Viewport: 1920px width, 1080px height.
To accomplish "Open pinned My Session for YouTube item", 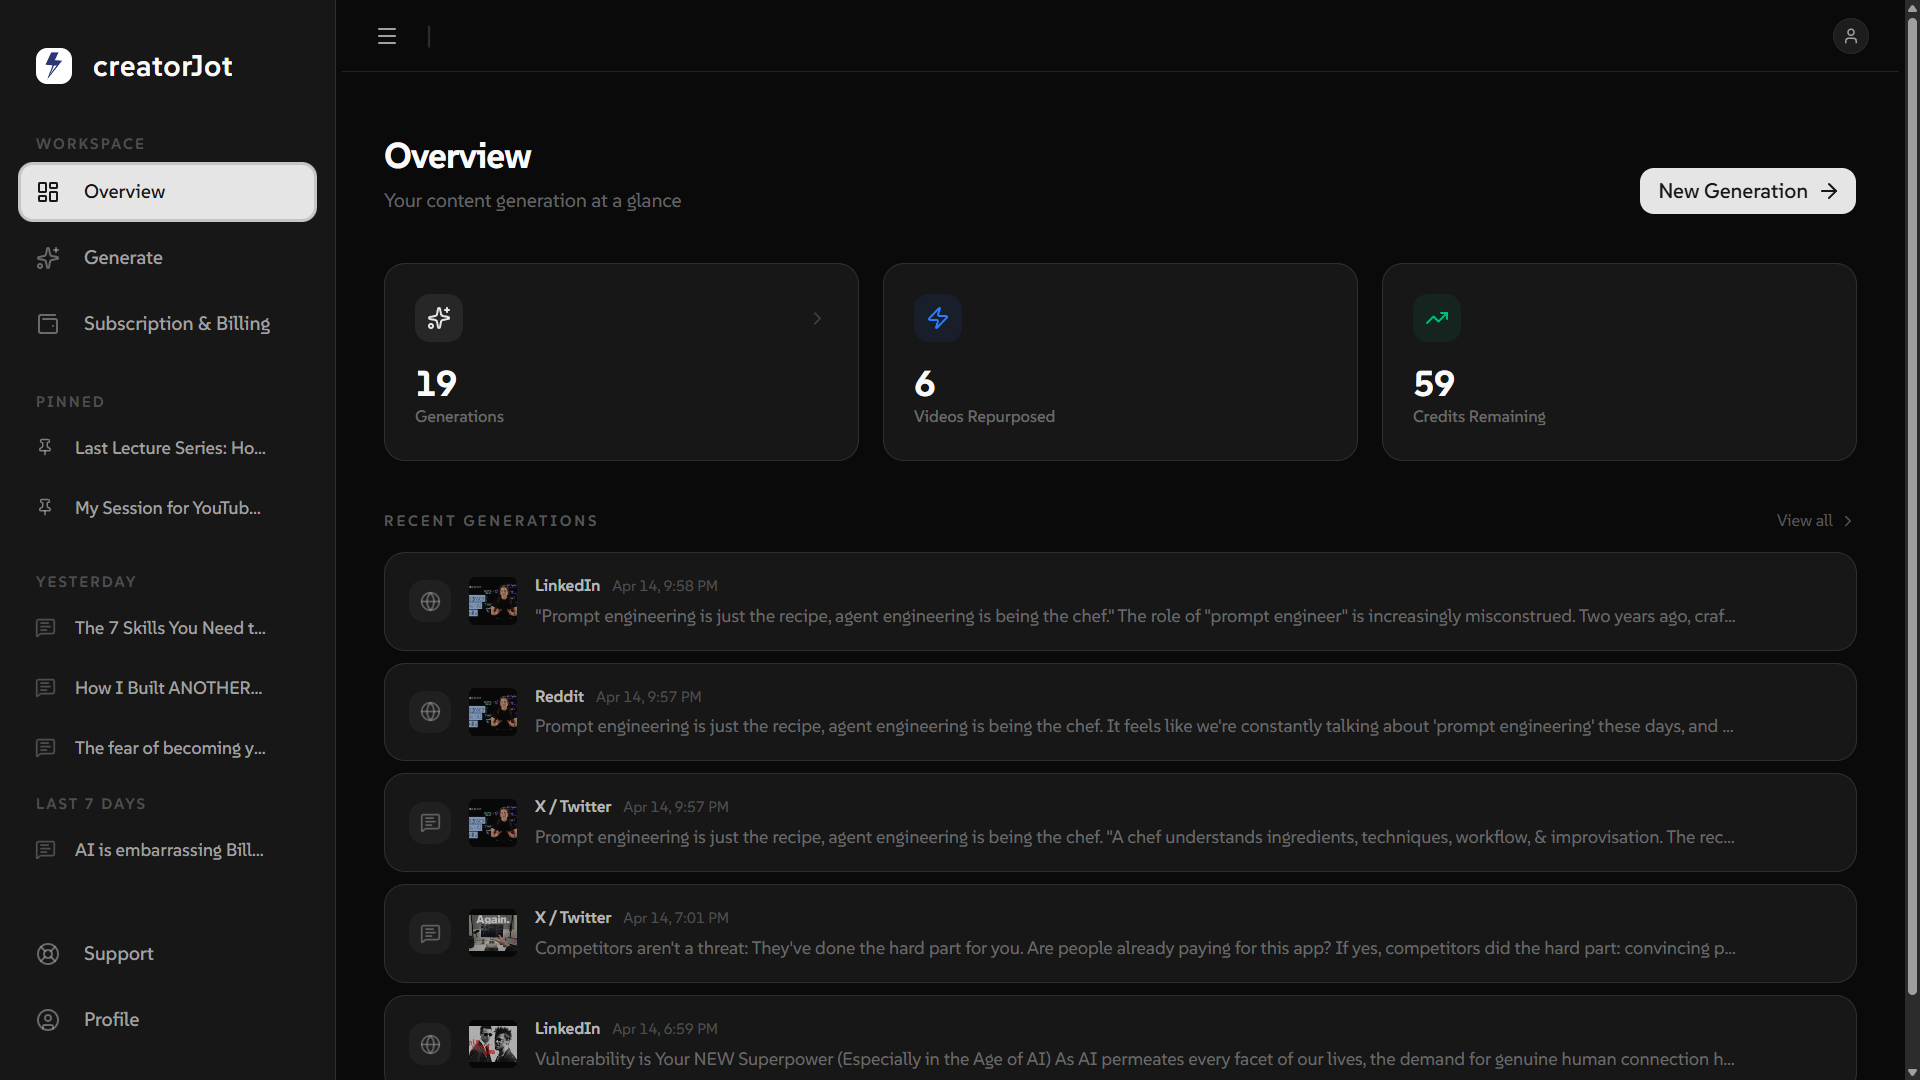I will click(167, 508).
